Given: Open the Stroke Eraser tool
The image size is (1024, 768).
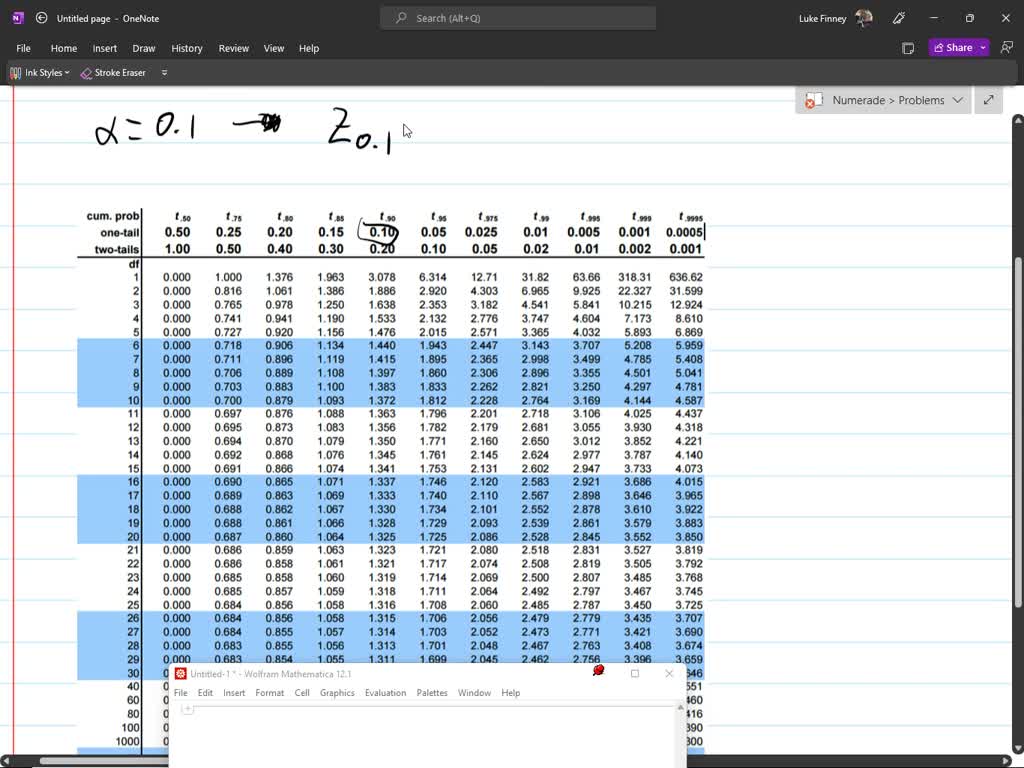Looking at the screenshot, I should point(113,73).
